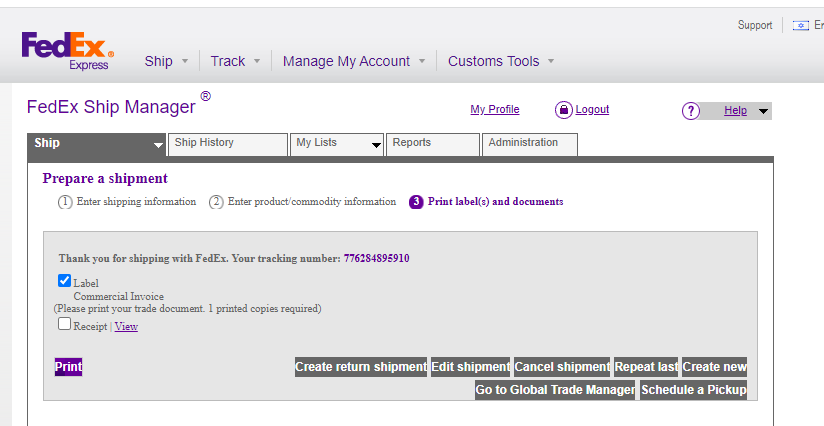Click Enter product/commodity information step text
The image size is (824, 426).
coord(312,202)
